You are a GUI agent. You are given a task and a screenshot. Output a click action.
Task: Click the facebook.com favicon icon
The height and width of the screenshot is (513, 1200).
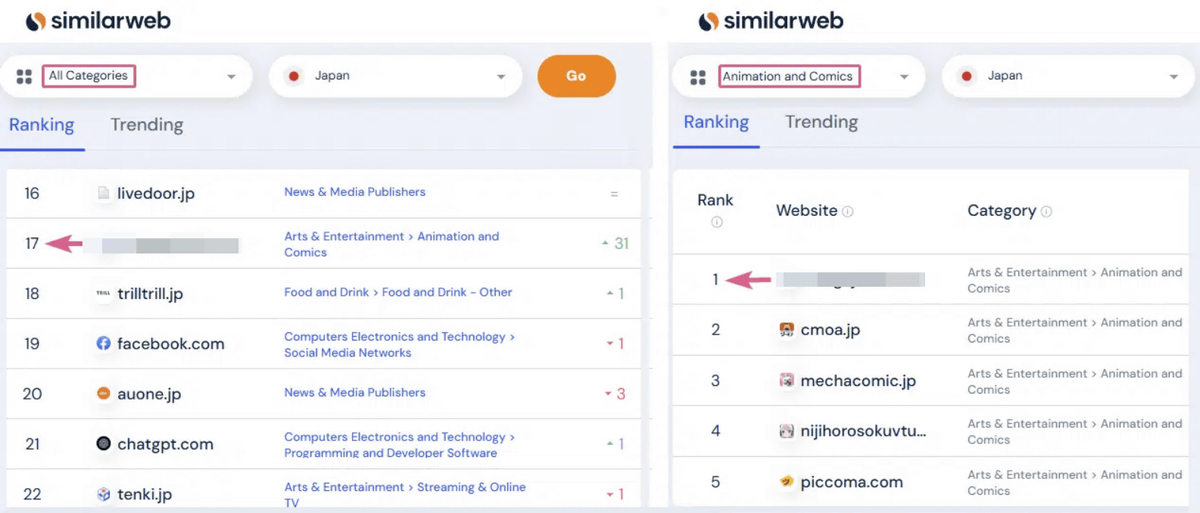coord(103,343)
